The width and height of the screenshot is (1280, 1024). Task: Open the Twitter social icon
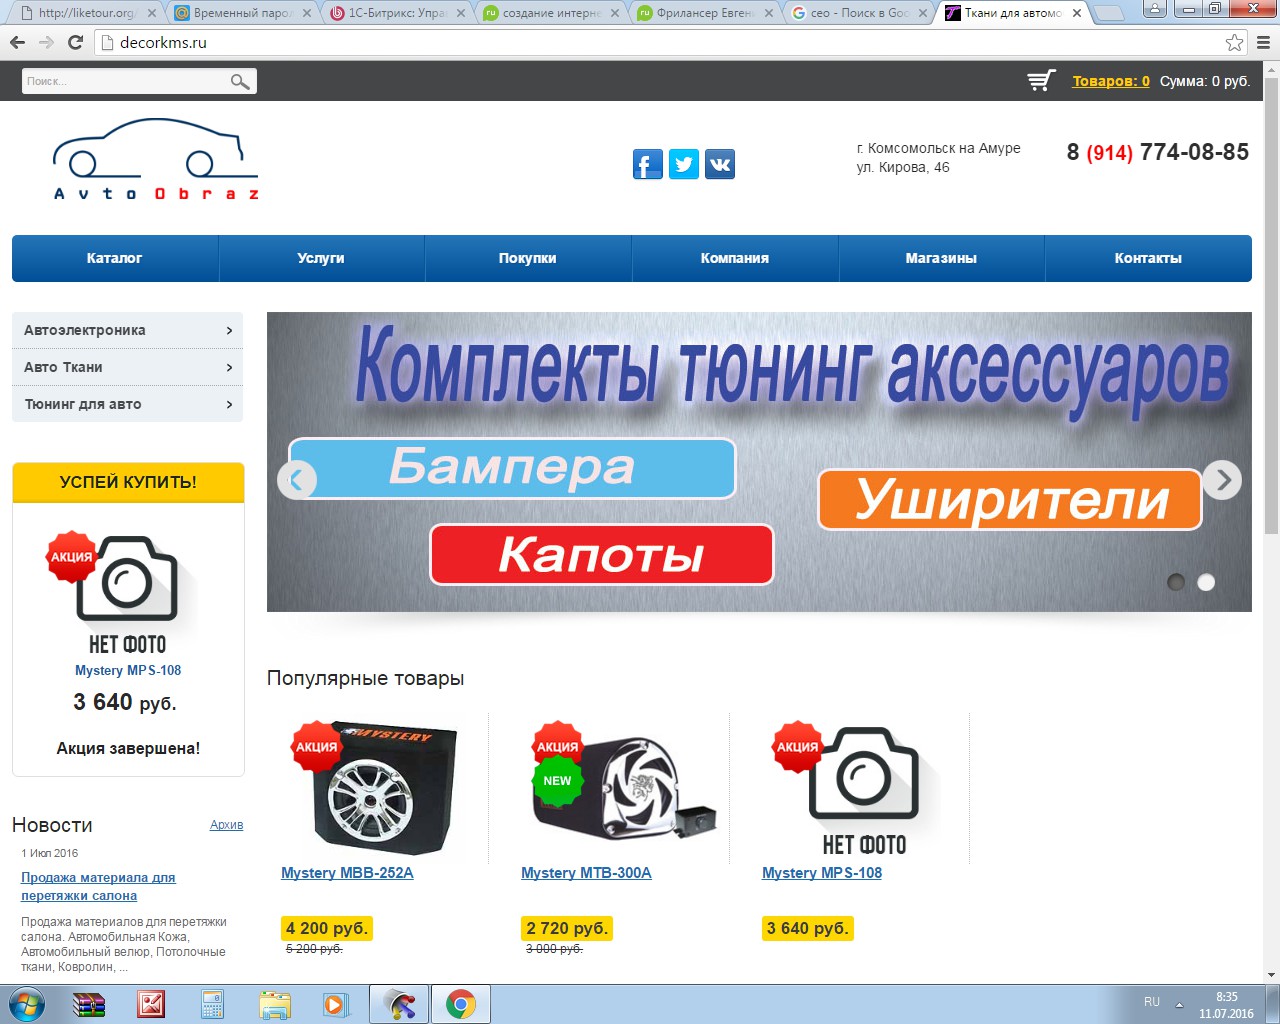(684, 164)
